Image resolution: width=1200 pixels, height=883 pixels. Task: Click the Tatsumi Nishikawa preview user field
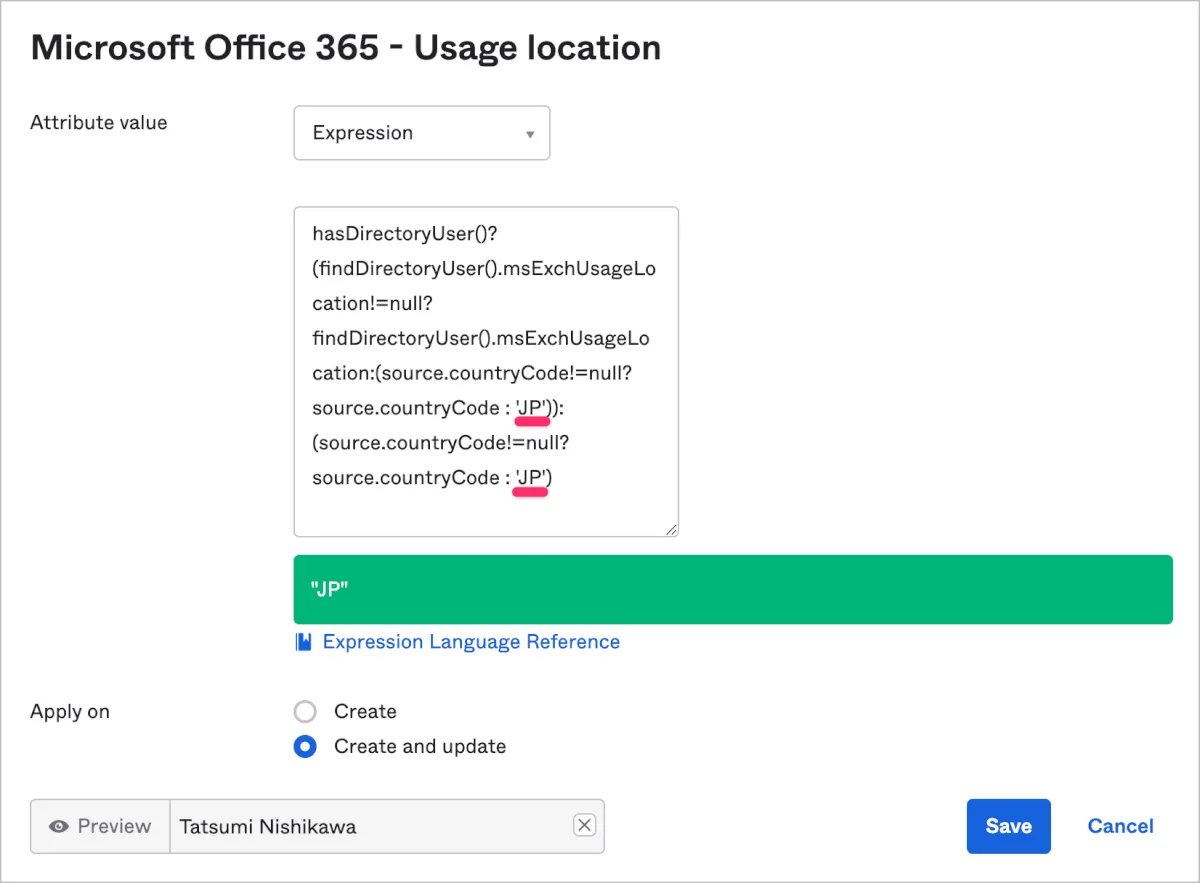tap(370, 826)
